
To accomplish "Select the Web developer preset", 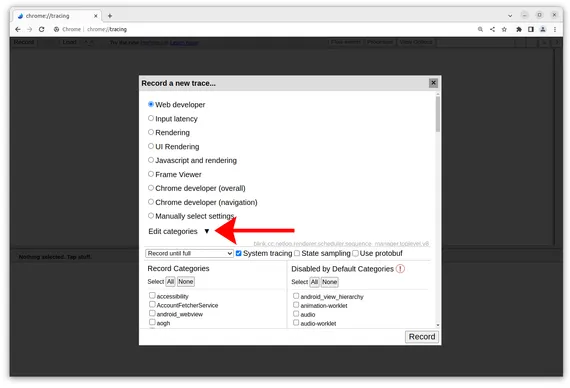I will tap(151, 104).
